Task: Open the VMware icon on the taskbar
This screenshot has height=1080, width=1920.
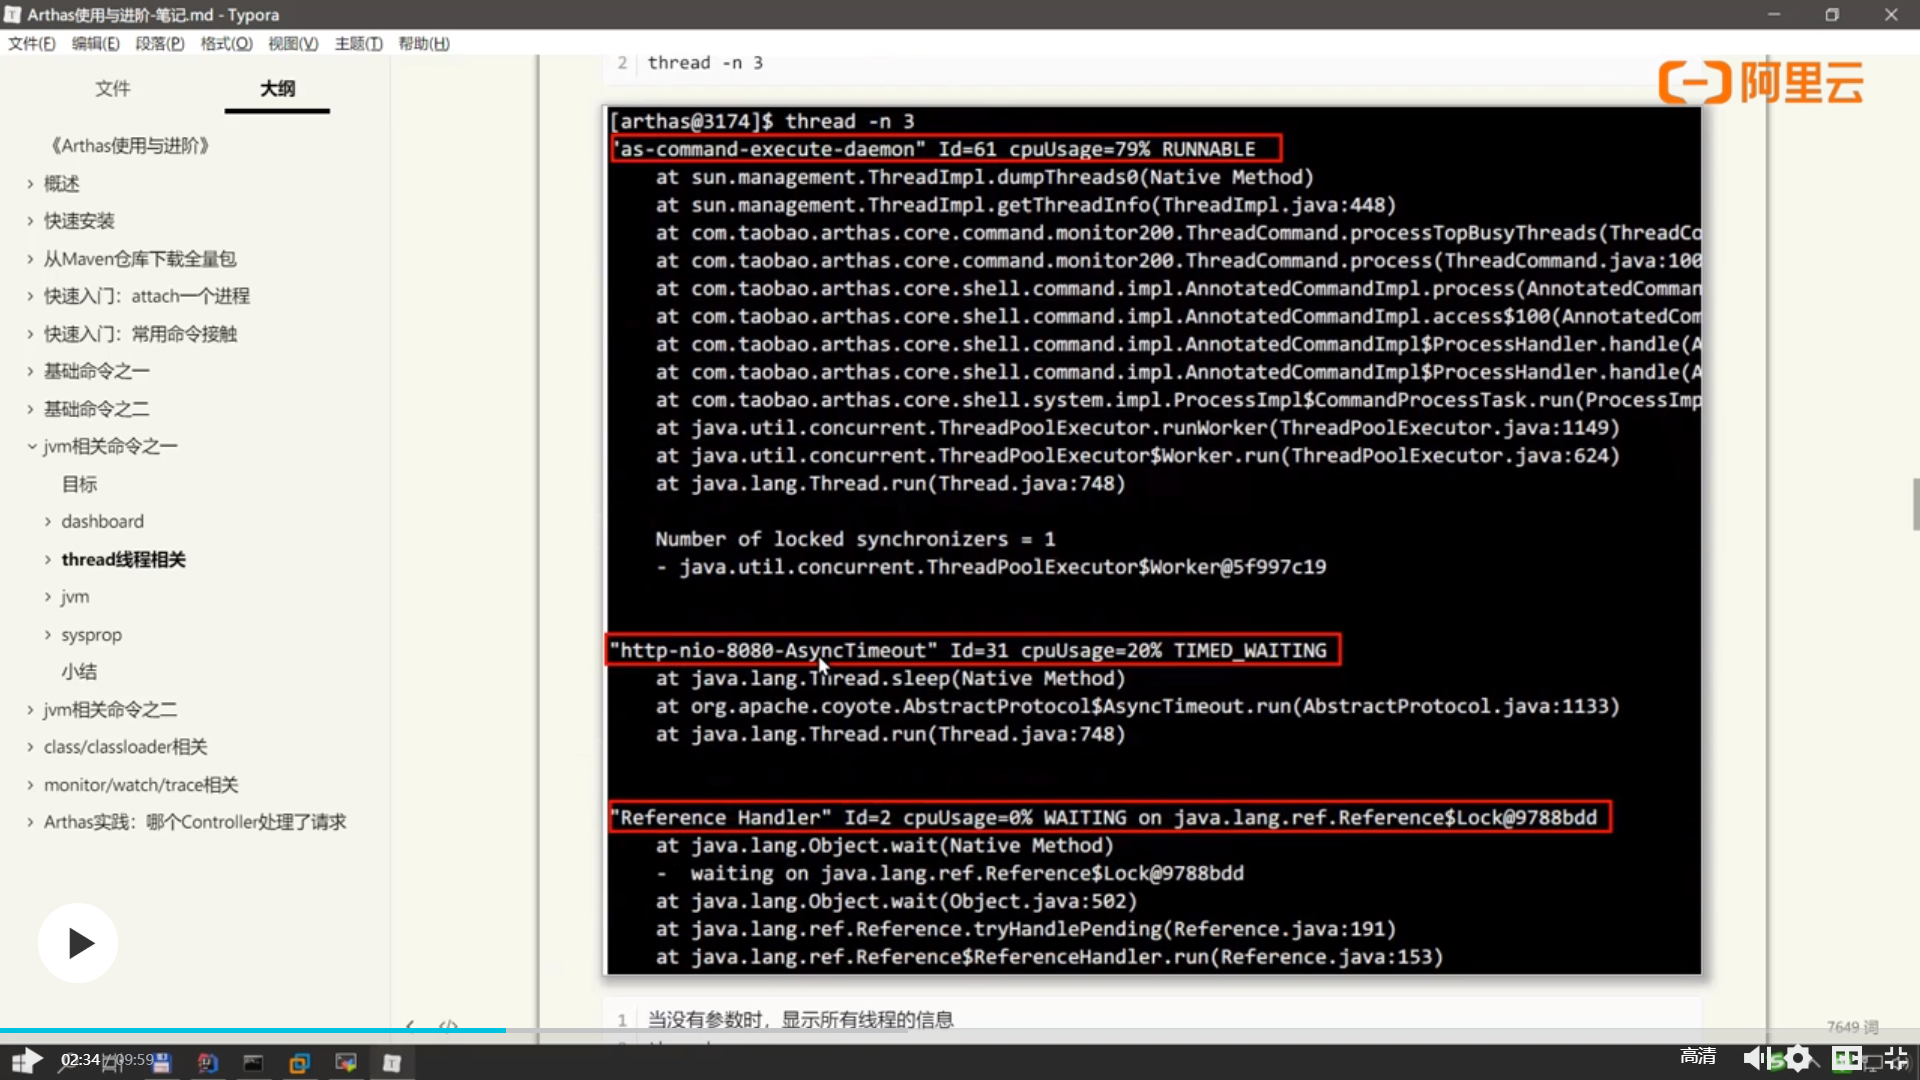Action: 299,1063
